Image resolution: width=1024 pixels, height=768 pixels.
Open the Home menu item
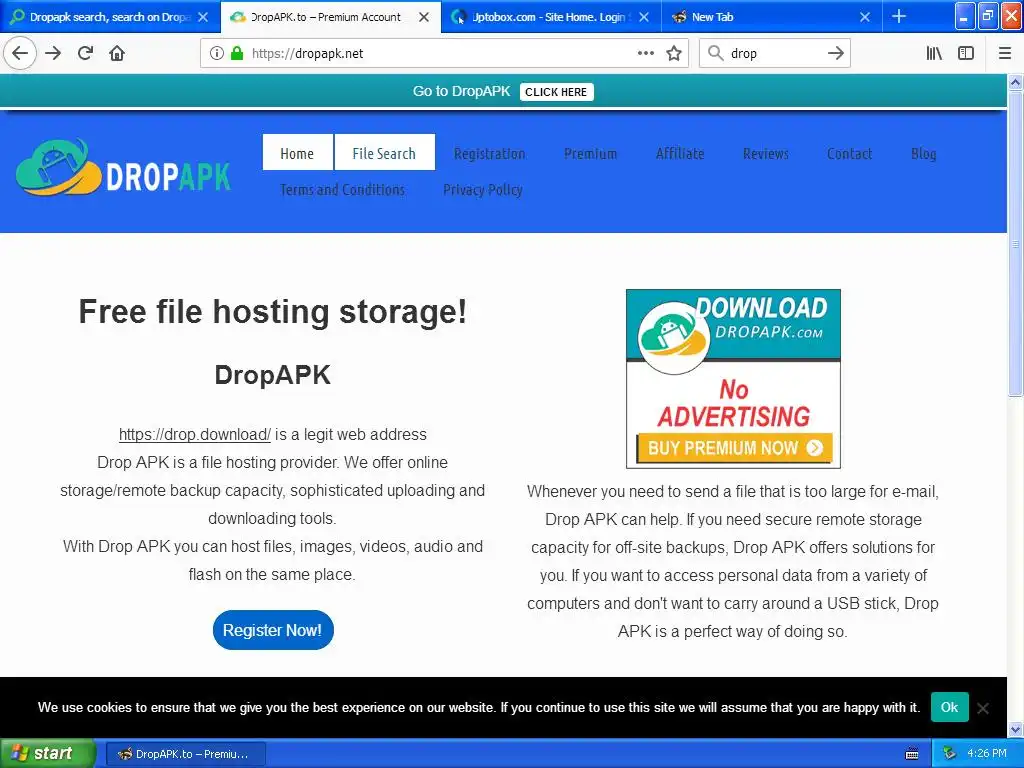pyautogui.click(x=297, y=153)
